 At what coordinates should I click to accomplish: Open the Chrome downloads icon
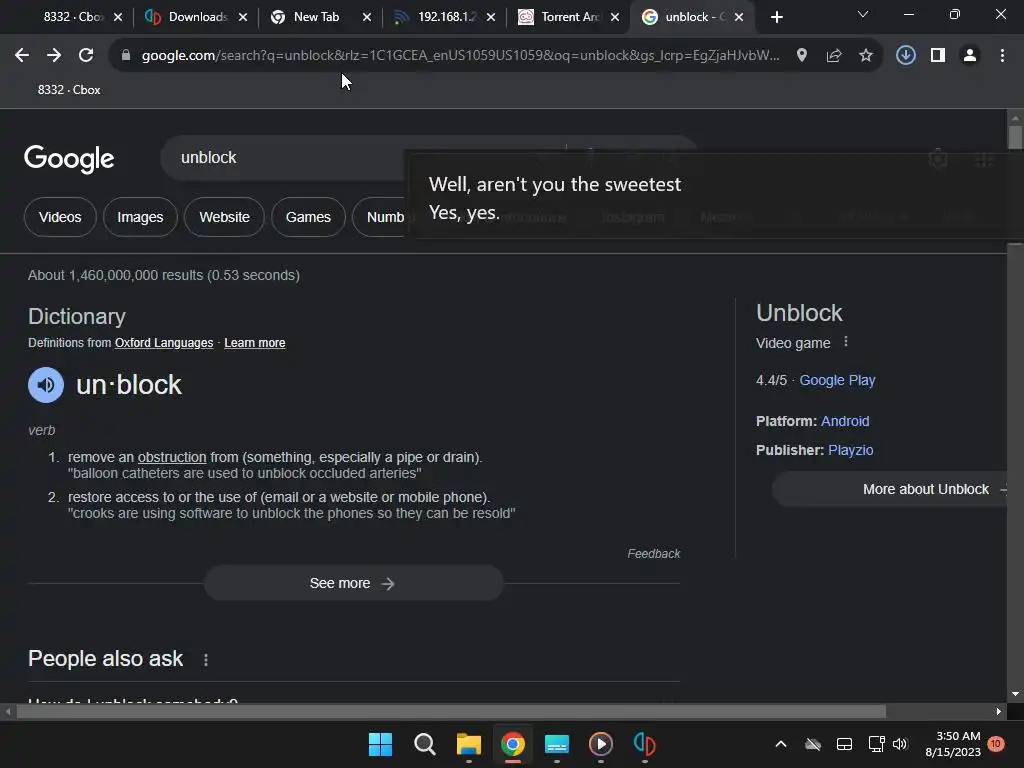[x=905, y=56]
